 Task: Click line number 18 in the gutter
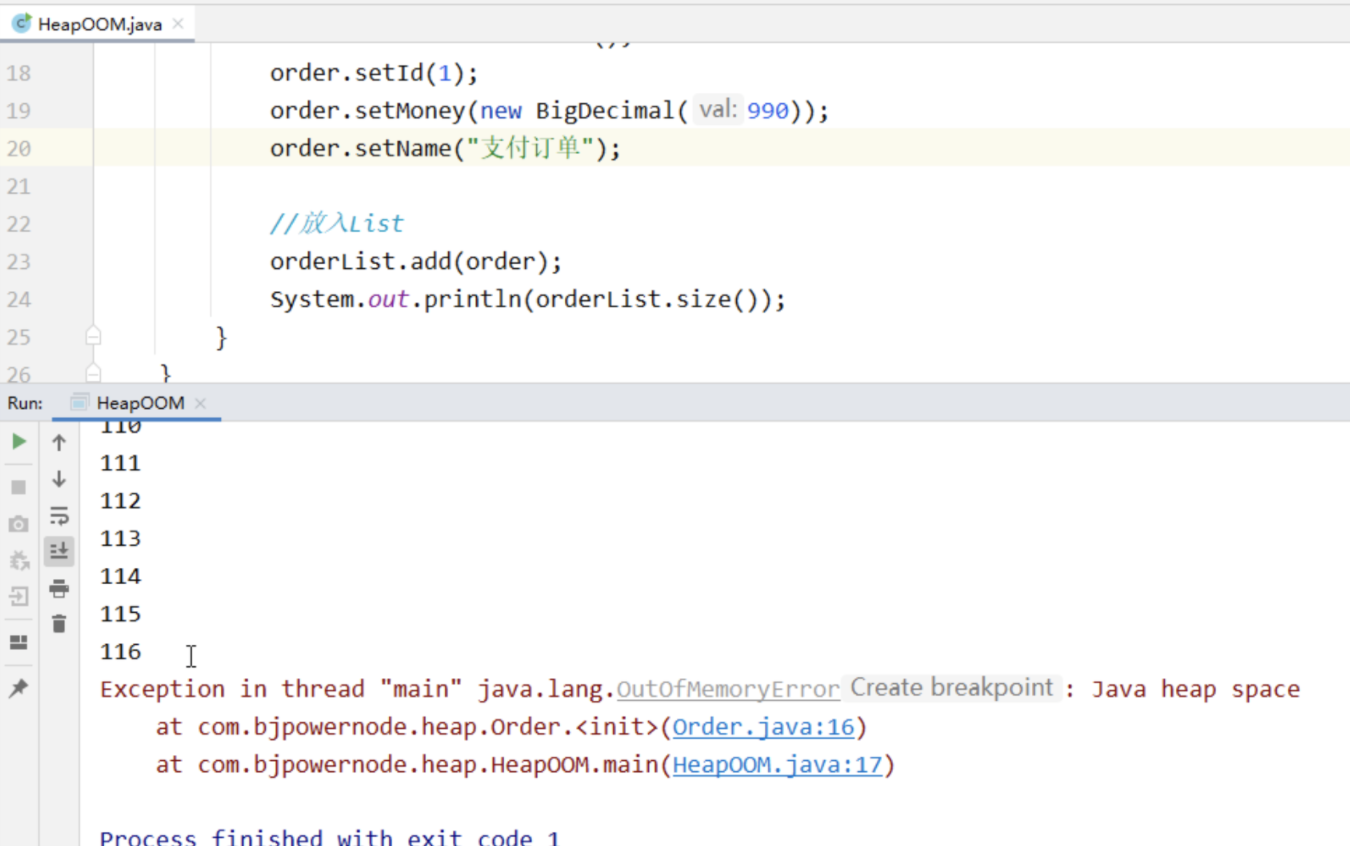tap(19, 73)
